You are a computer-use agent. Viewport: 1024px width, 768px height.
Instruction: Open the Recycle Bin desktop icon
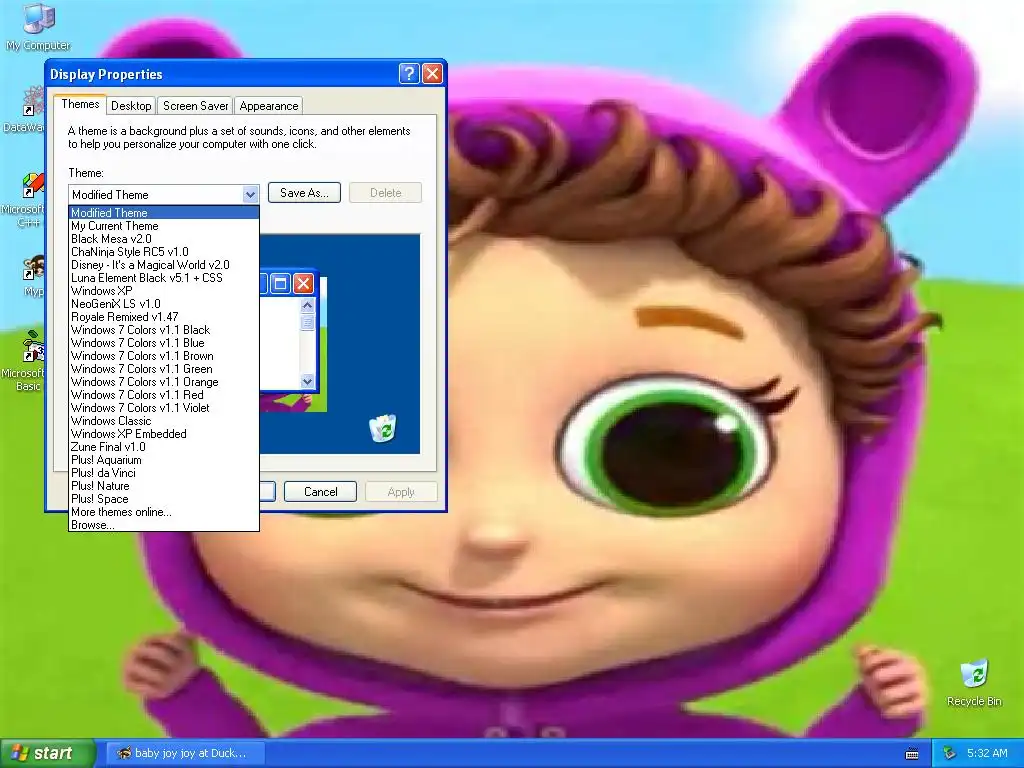point(974,683)
